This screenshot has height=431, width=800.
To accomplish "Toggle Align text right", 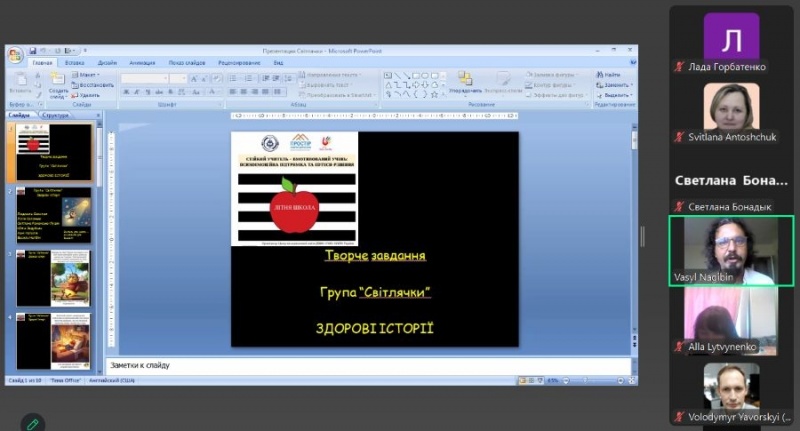I will 254,92.
